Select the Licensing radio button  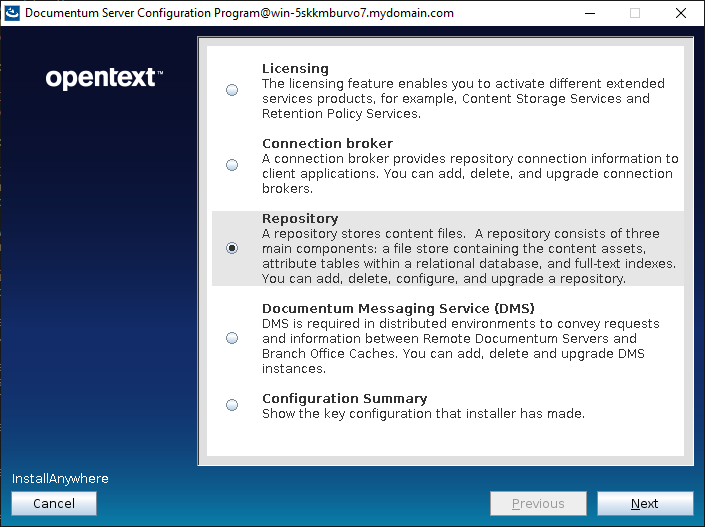pyautogui.click(x=232, y=90)
